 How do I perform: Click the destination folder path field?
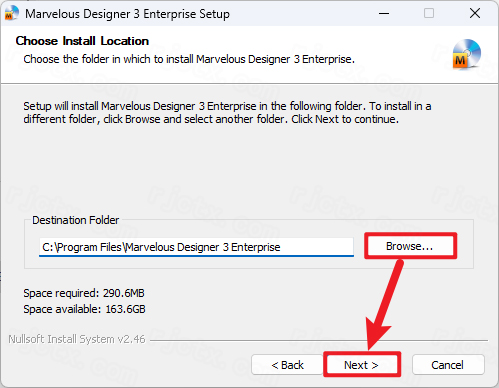pyautogui.click(x=196, y=247)
